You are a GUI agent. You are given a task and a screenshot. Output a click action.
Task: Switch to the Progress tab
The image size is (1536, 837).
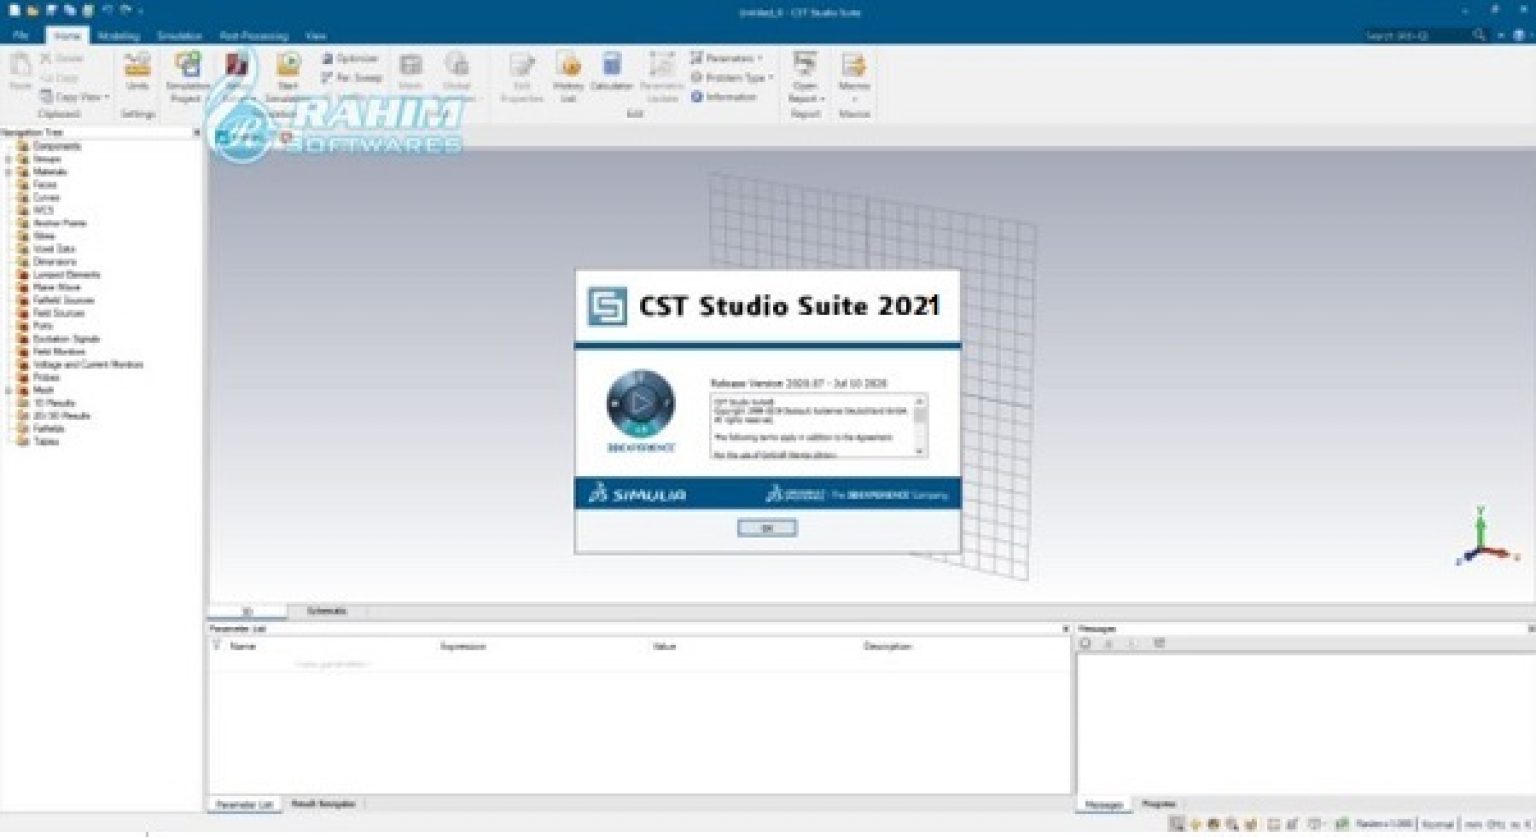pos(1159,804)
